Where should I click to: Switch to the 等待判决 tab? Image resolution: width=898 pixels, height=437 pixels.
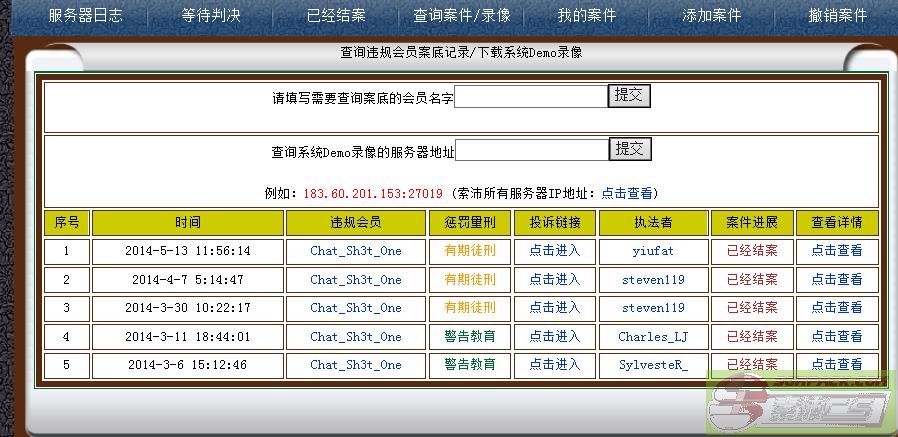click(211, 16)
